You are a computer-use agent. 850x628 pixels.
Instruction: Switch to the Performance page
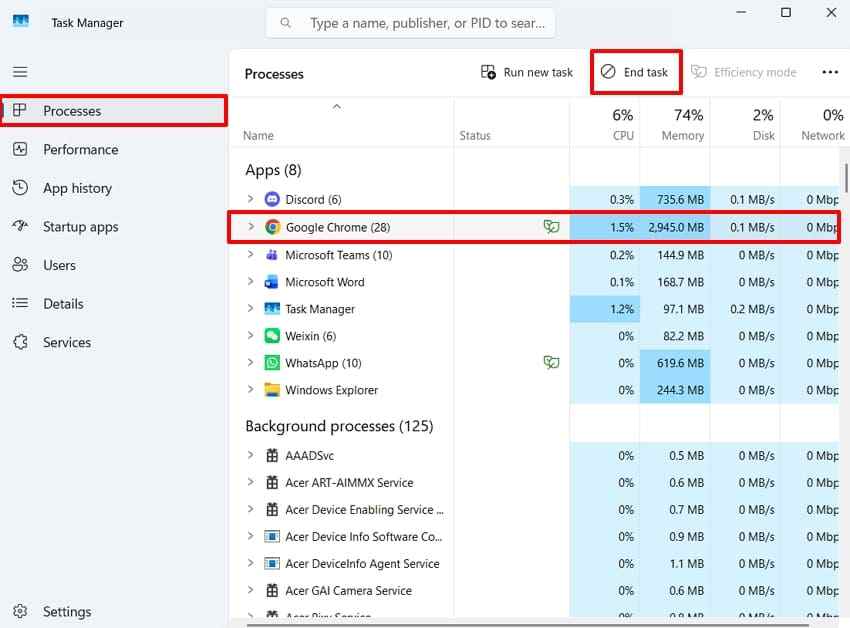coord(114,150)
